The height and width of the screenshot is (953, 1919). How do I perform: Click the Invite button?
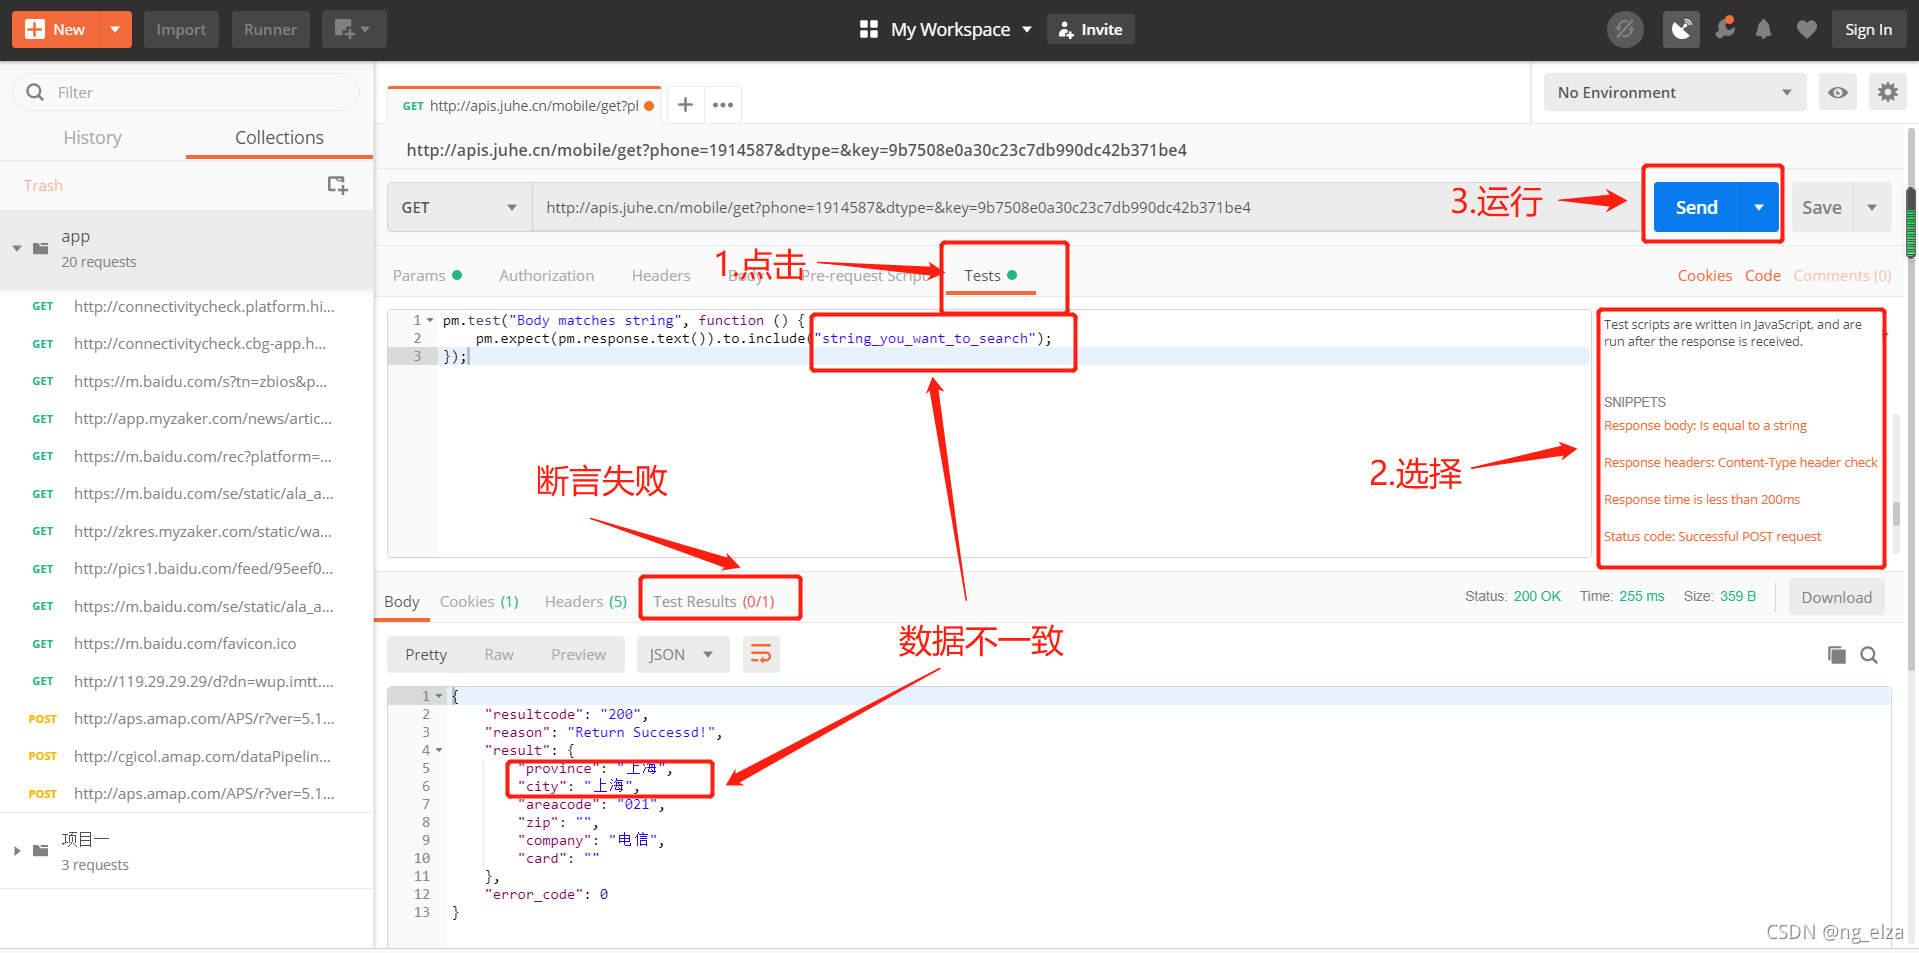coord(1091,30)
